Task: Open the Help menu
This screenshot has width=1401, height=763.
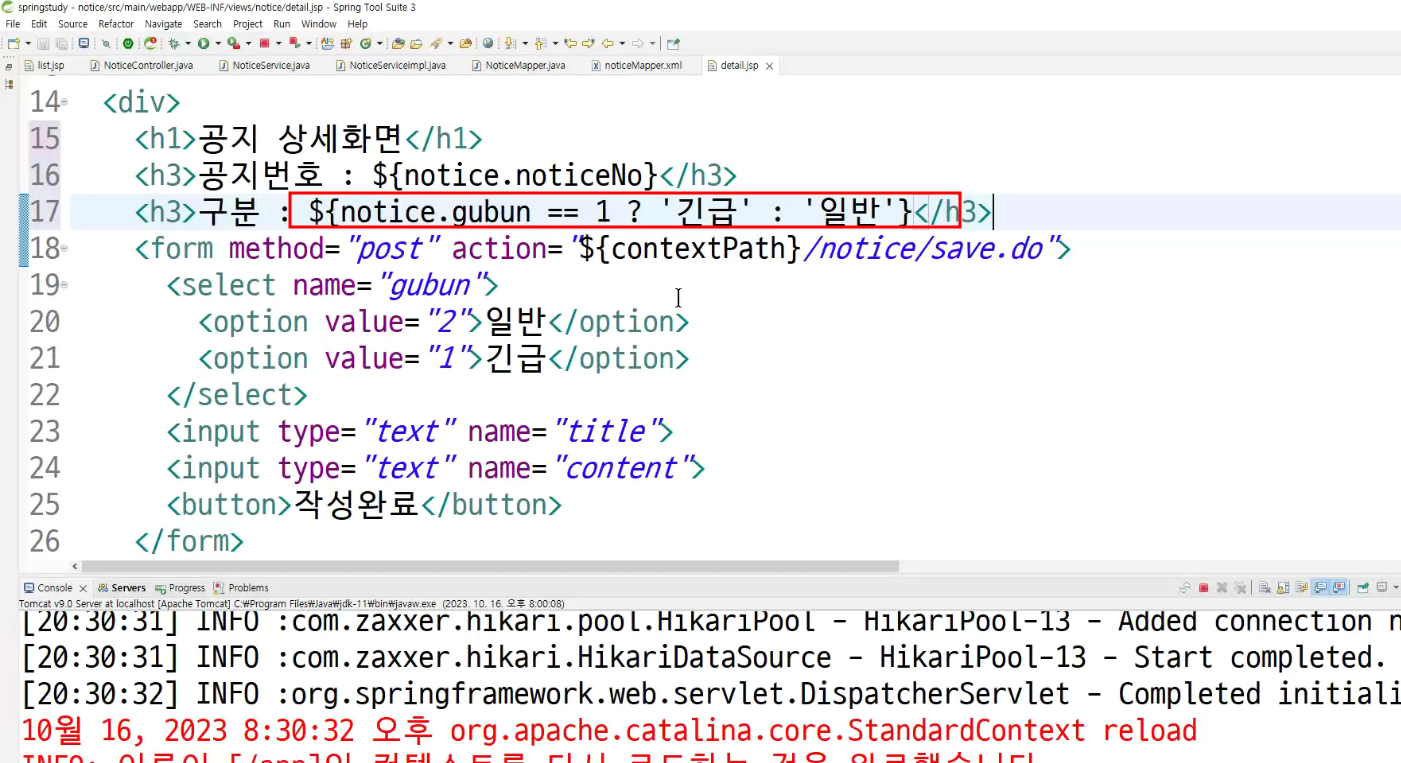Action: tap(358, 24)
